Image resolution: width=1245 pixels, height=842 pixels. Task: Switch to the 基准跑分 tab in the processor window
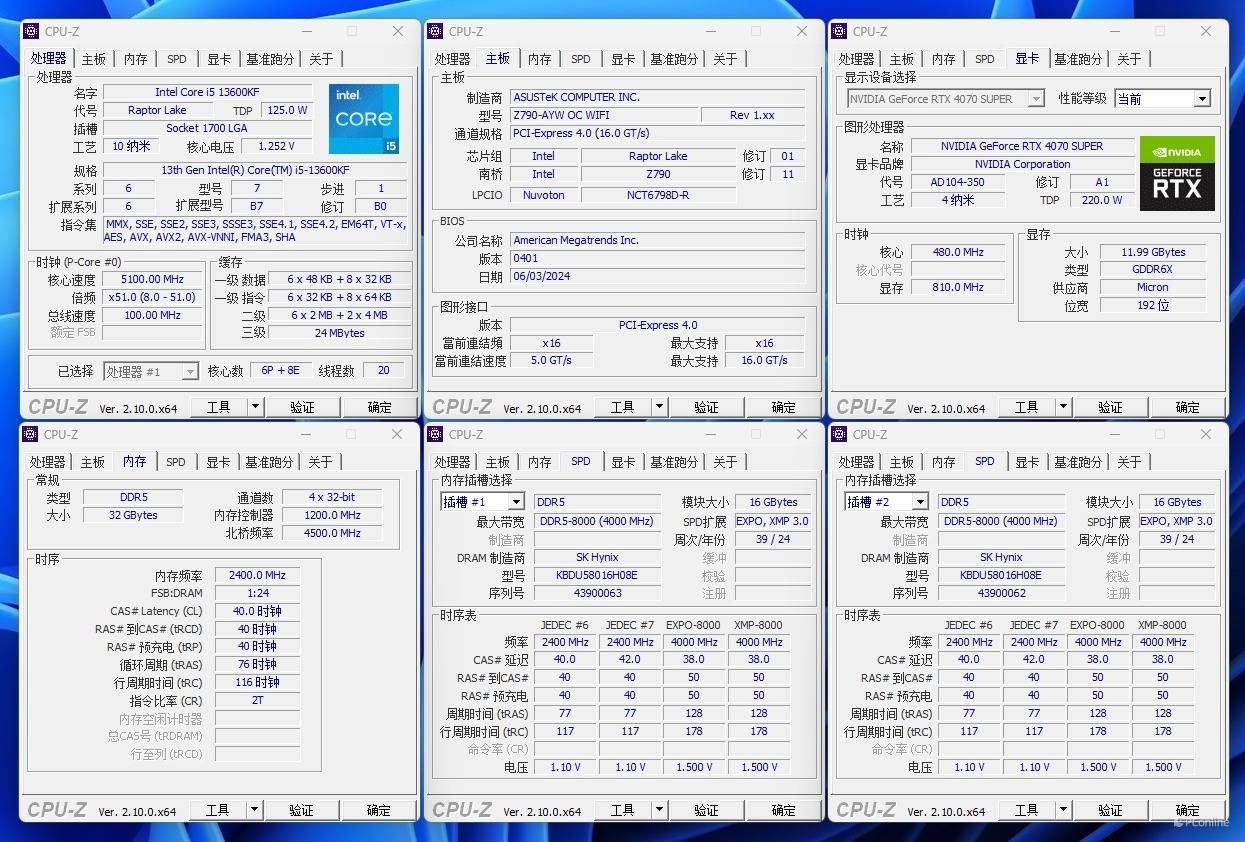click(270, 59)
